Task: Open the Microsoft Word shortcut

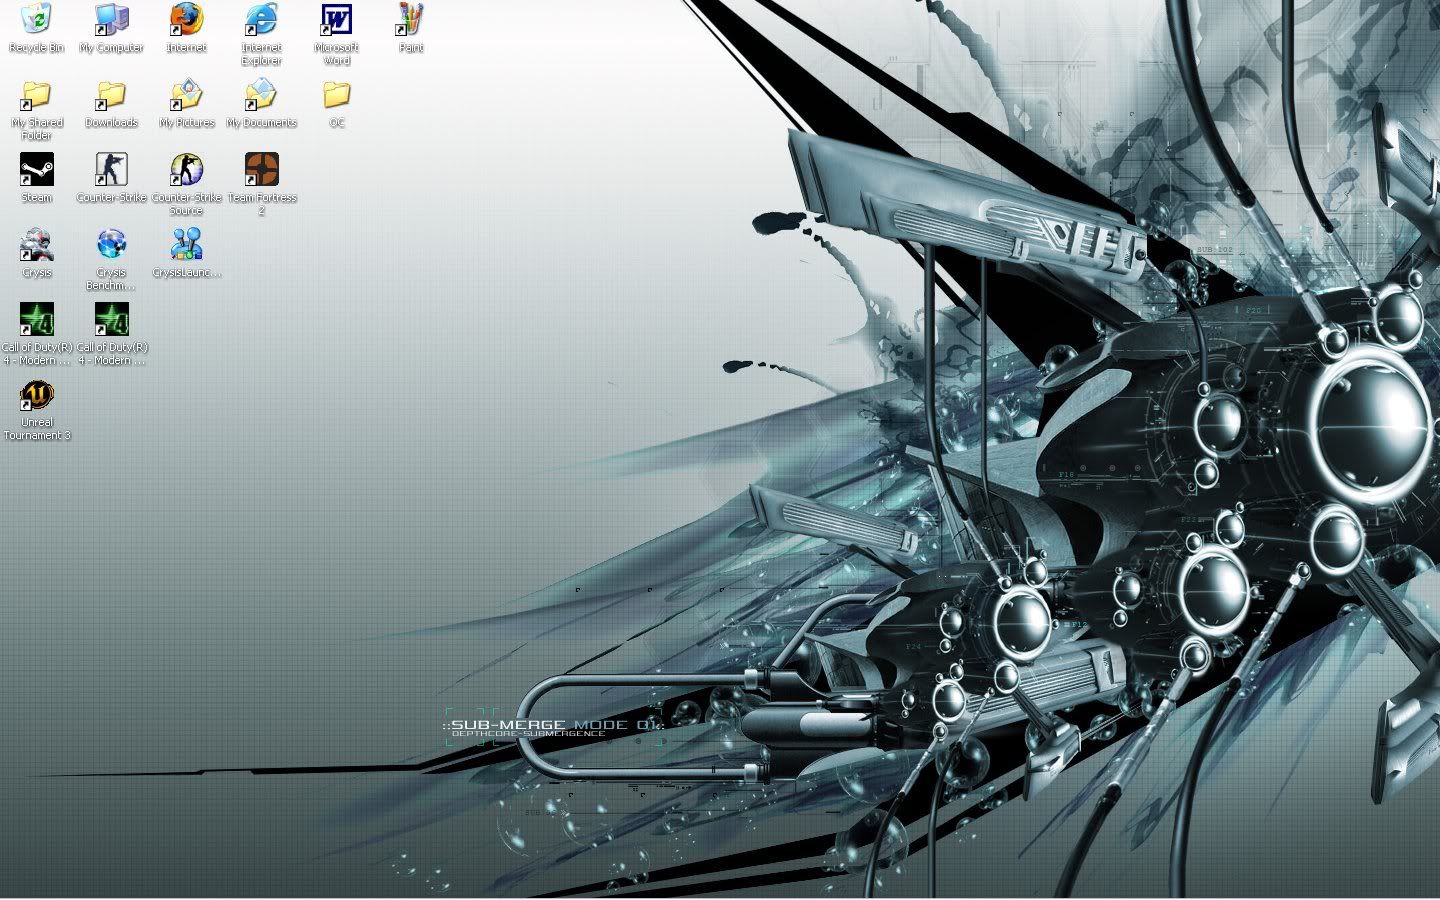Action: point(336,20)
